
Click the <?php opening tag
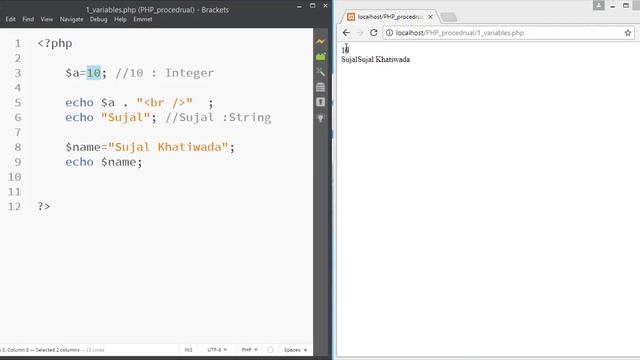point(55,43)
